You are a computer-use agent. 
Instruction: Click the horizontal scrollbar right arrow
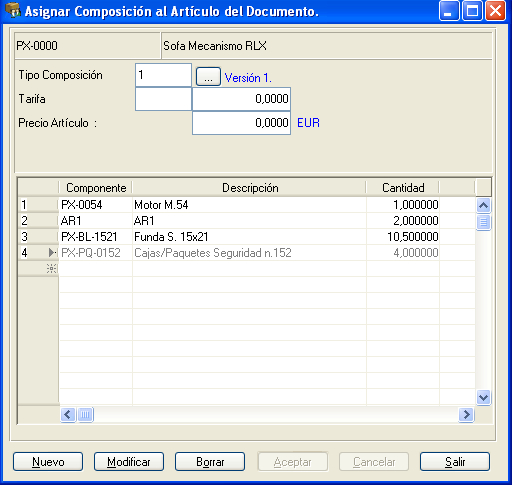466,415
